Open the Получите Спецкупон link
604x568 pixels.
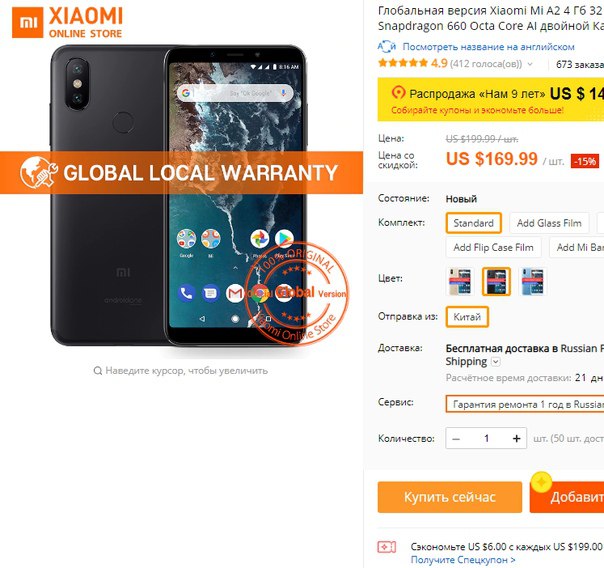(x=463, y=560)
